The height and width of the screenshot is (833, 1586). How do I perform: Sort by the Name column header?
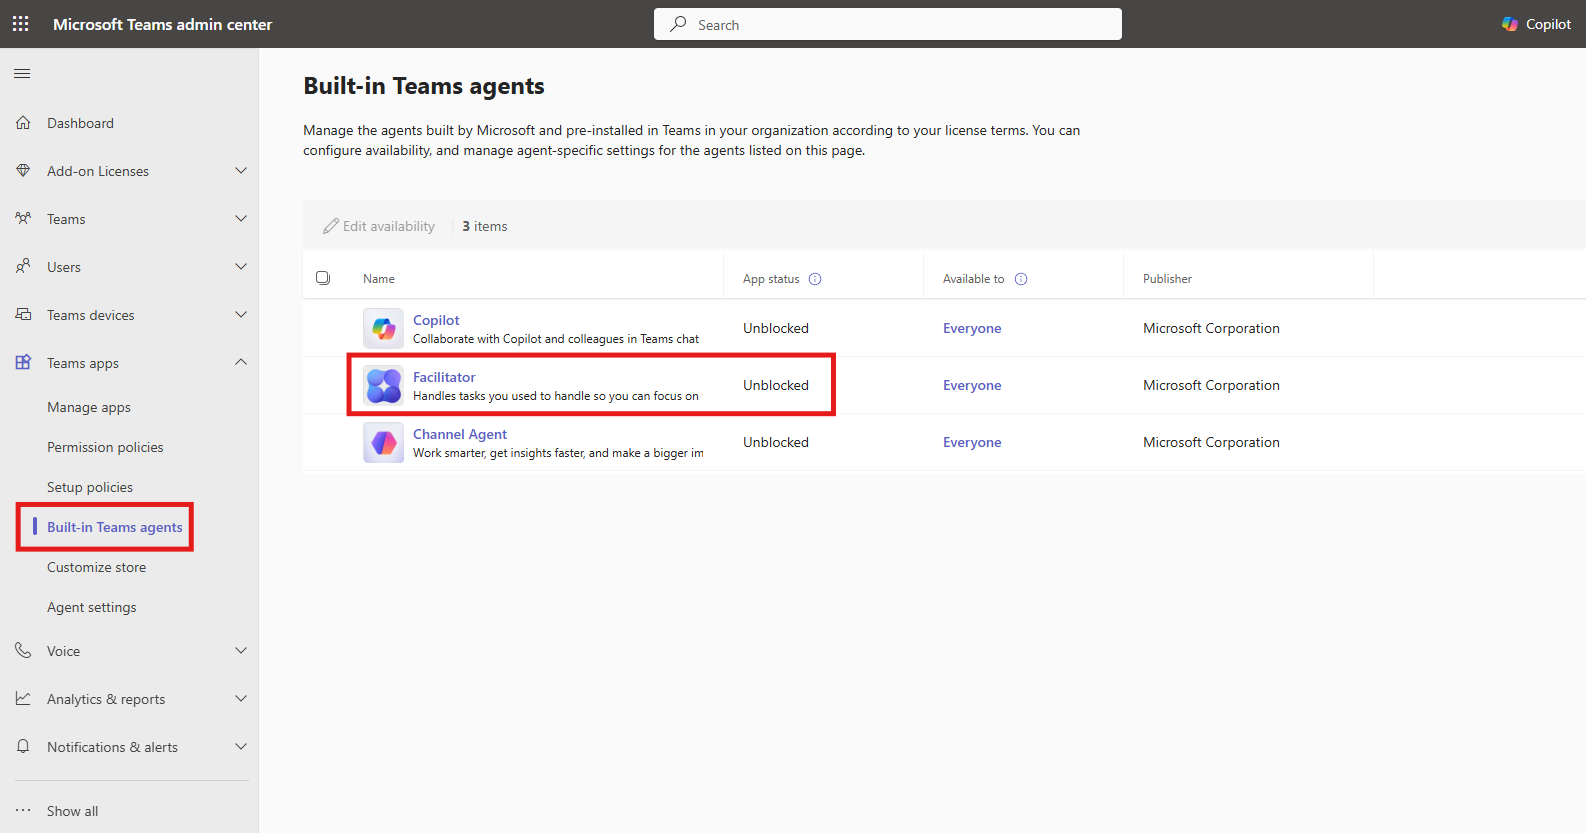379,279
